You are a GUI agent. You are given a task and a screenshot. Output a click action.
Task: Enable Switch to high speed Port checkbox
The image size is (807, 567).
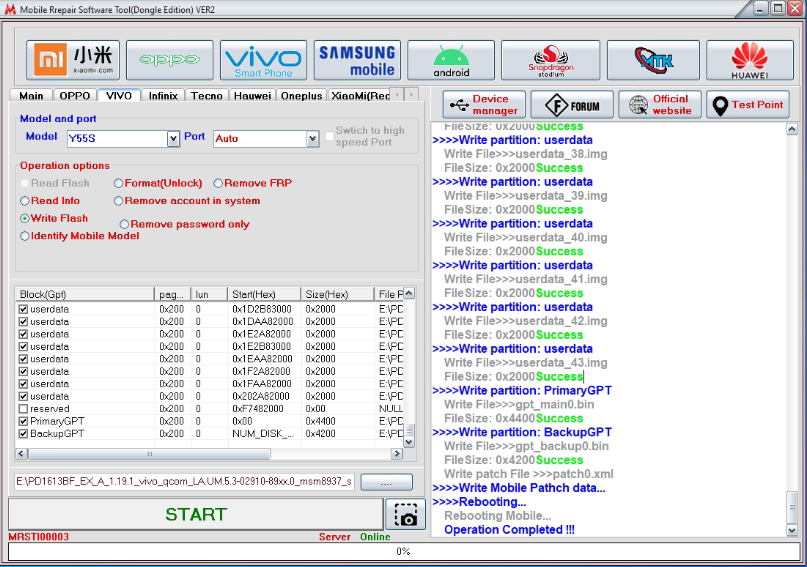pyautogui.click(x=329, y=136)
